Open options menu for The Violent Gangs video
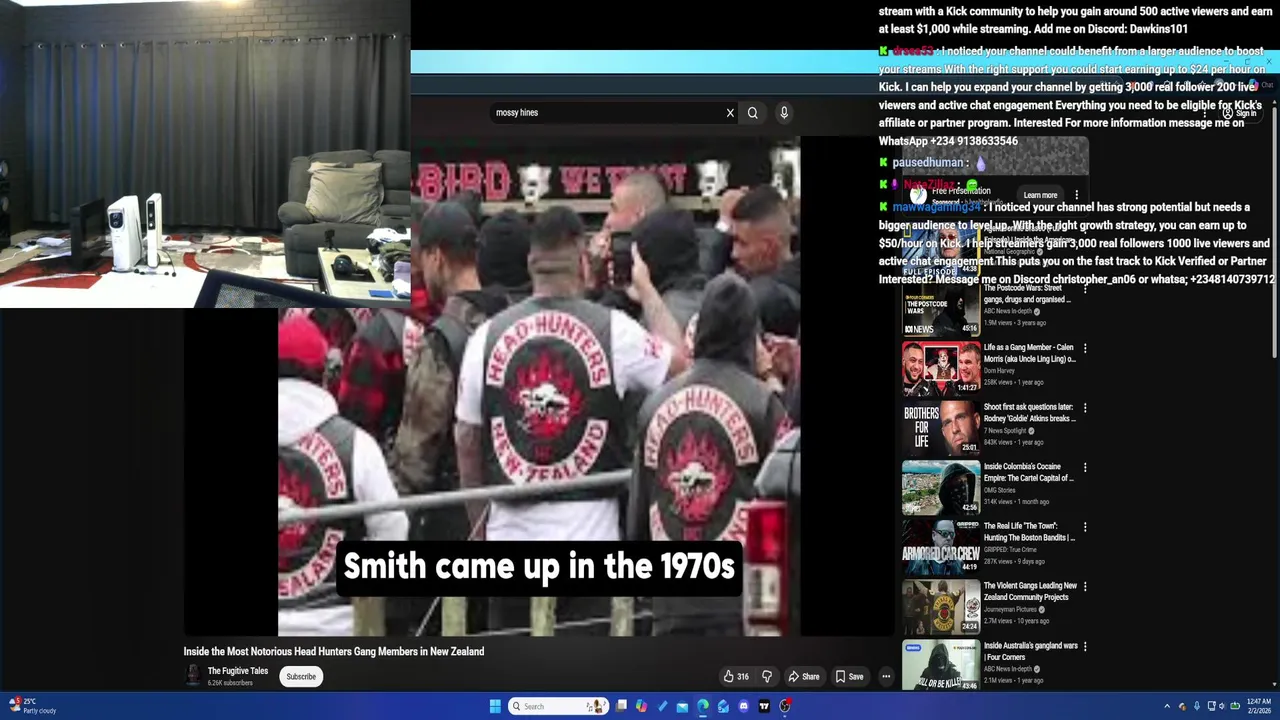Image resolution: width=1280 pixels, height=720 pixels. pyautogui.click(x=1085, y=587)
